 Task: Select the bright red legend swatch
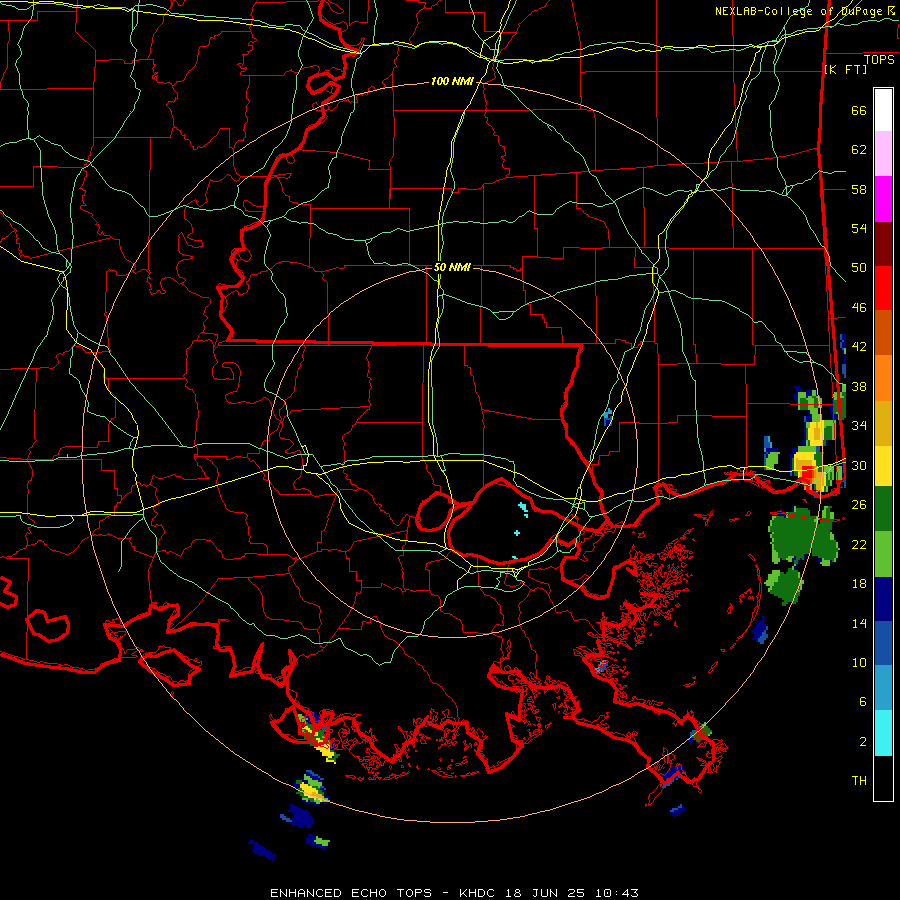coord(883,288)
